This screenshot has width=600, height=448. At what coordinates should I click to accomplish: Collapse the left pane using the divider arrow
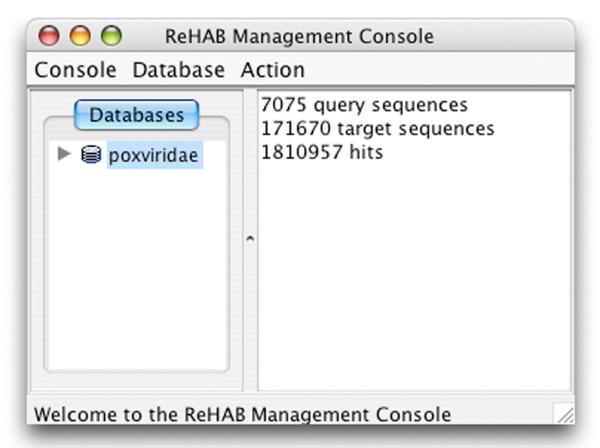point(250,238)
